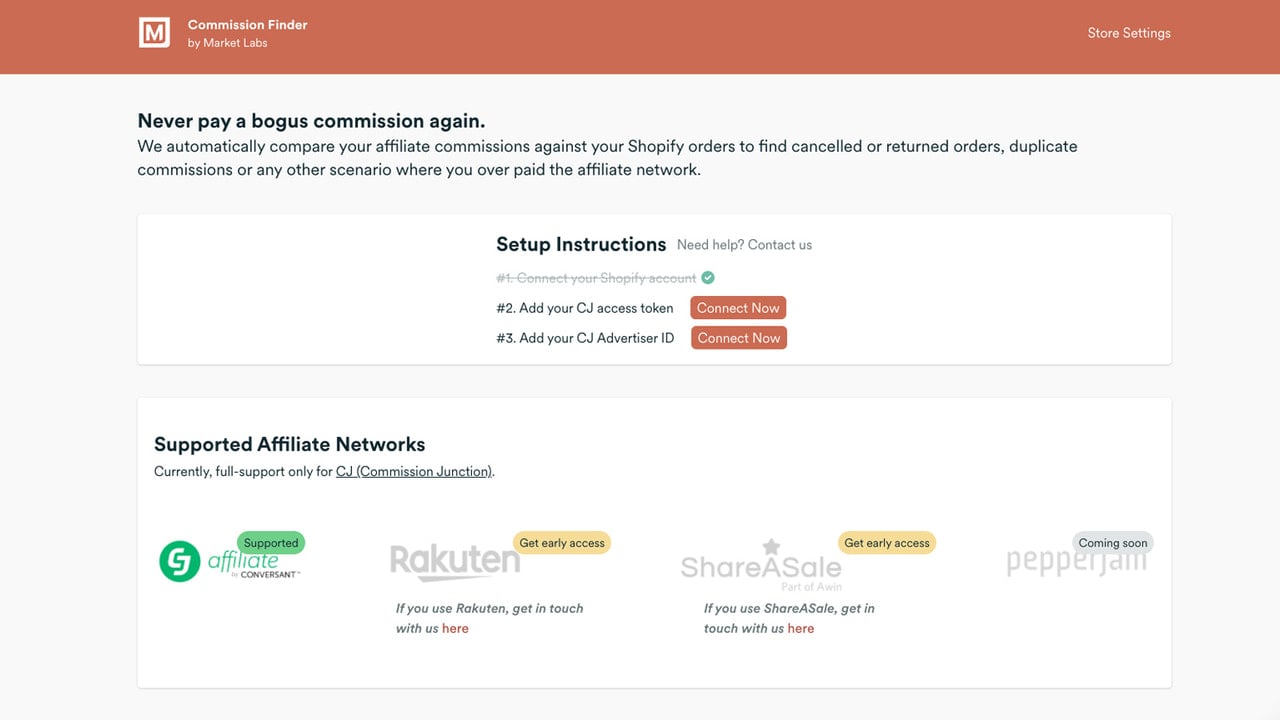Click Get early access badge for Rakuten

[x=562, y=543]
